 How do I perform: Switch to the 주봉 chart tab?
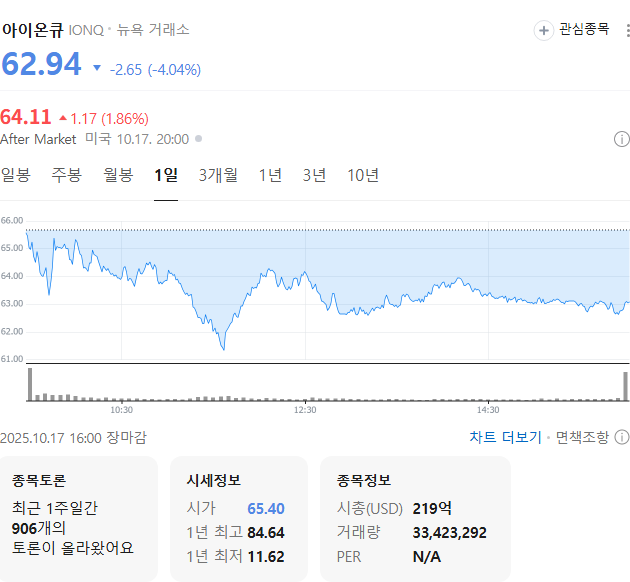tap(67, 175)
